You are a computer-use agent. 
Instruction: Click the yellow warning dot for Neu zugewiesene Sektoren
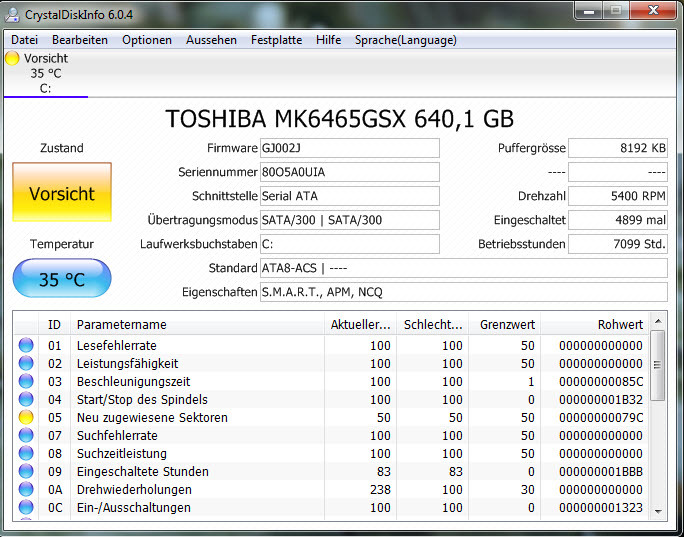(26, 417)
